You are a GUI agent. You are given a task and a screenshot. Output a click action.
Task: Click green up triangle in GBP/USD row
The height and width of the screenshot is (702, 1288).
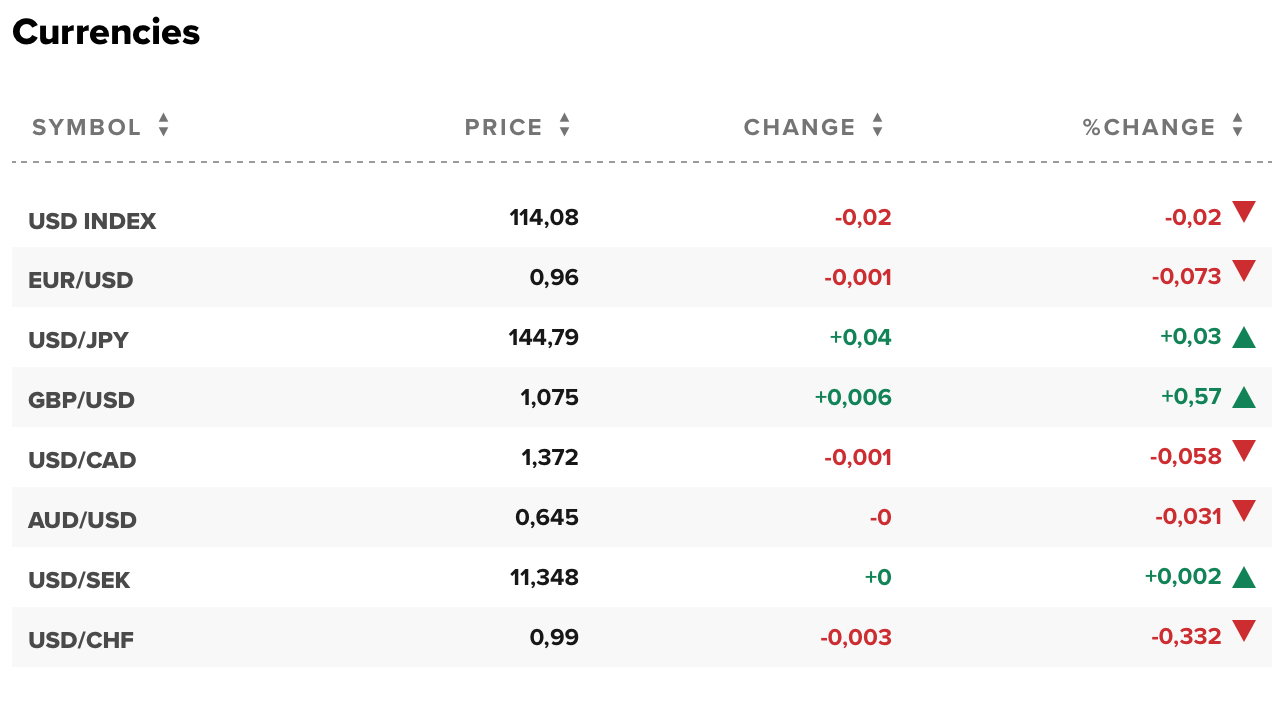(1243, 397)
